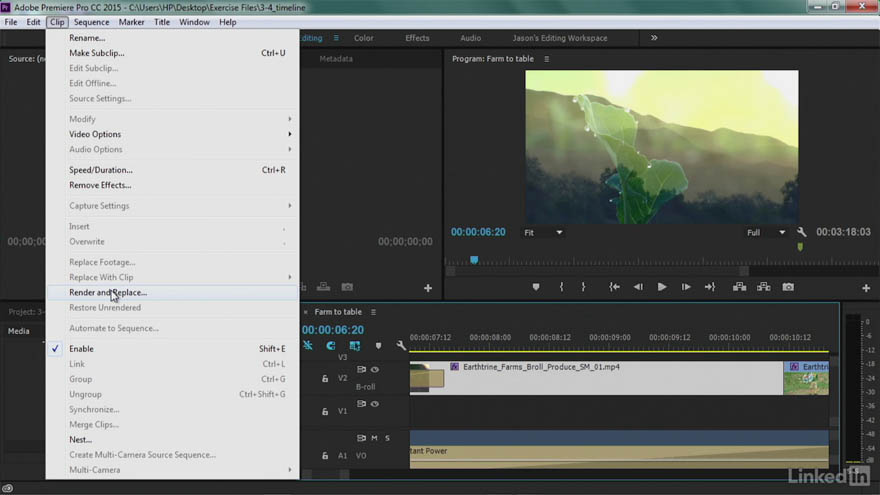Go to Out point in Program monitor
This screenshot has width=880, height=495.
pos(710,287)
